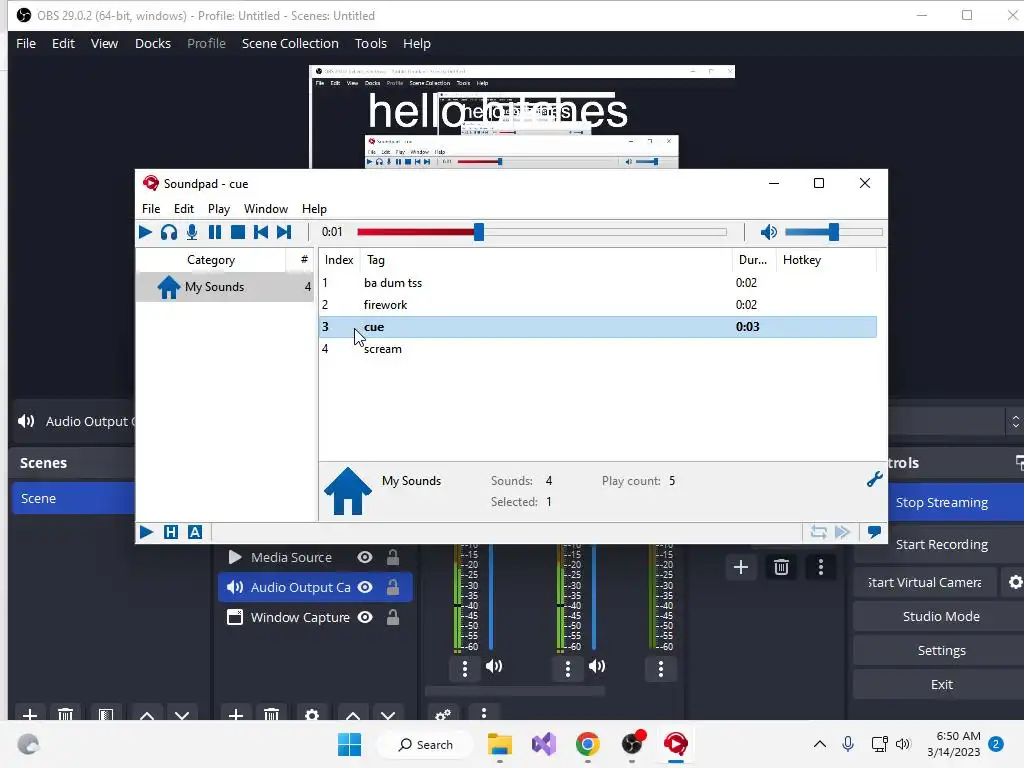Open Chrome from taskbar

click(588, 744)
